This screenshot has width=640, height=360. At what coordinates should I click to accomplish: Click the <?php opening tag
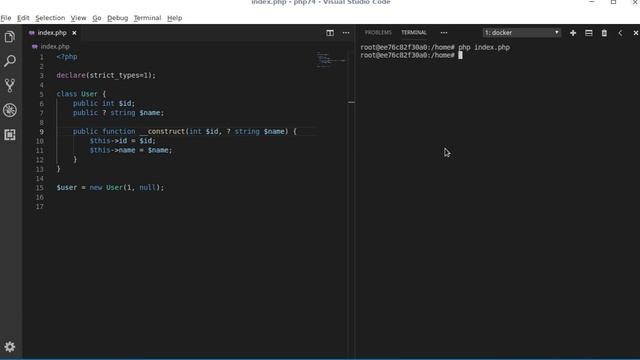coord(67,57)
